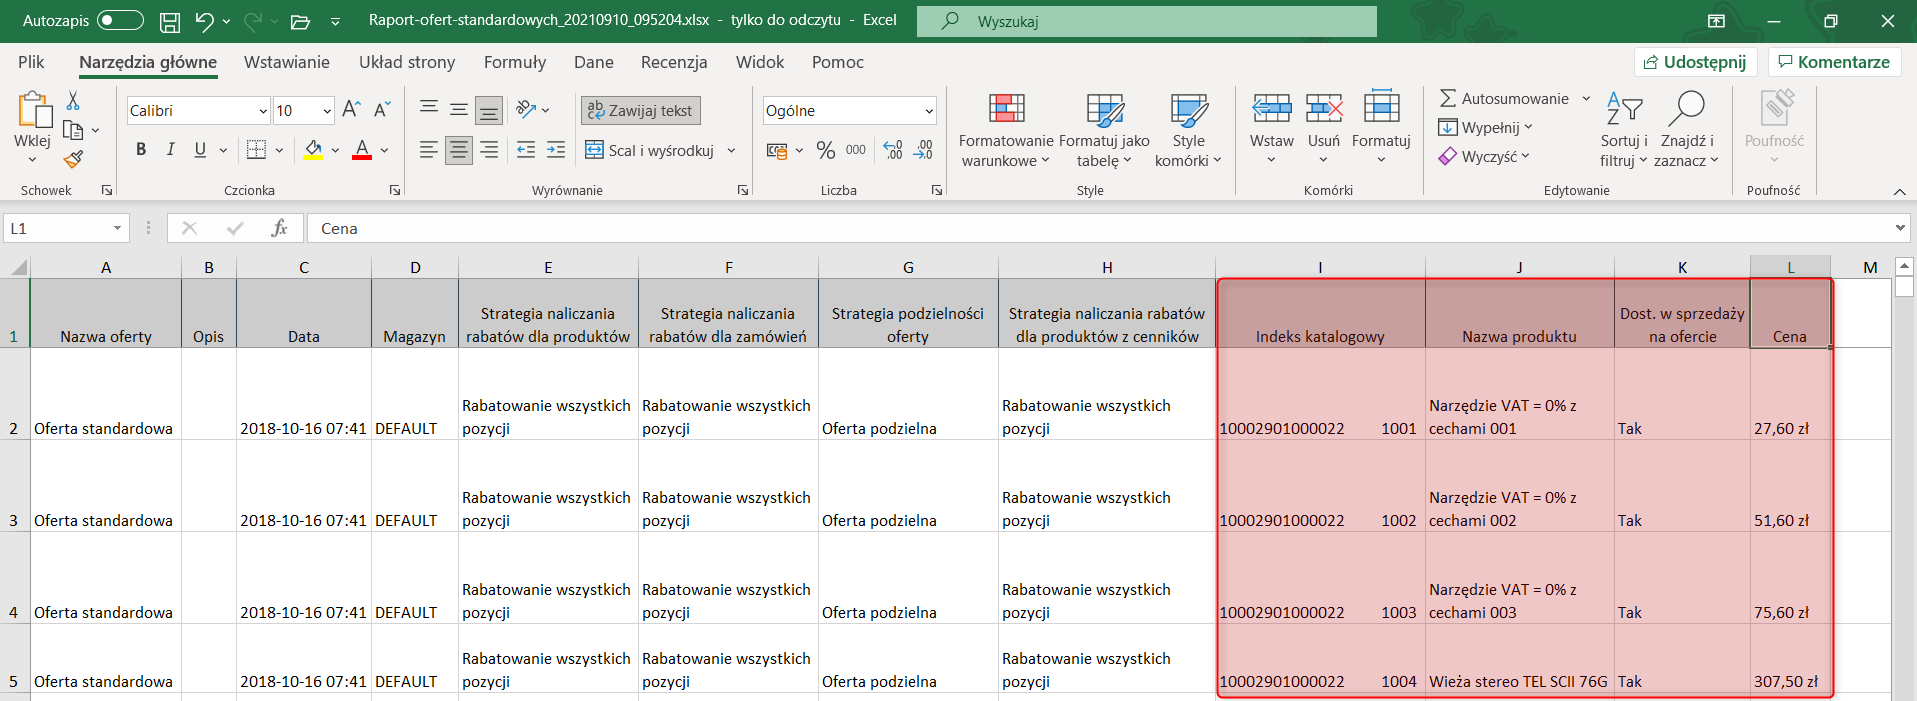Click the Orientation text angle icon
Screen dimensions: 1917x701
(x=526, y=110)
